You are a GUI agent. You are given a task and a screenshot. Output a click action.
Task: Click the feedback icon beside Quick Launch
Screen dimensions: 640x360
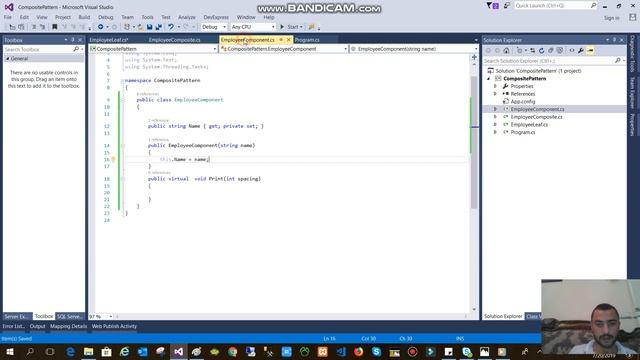click(507, 5)
